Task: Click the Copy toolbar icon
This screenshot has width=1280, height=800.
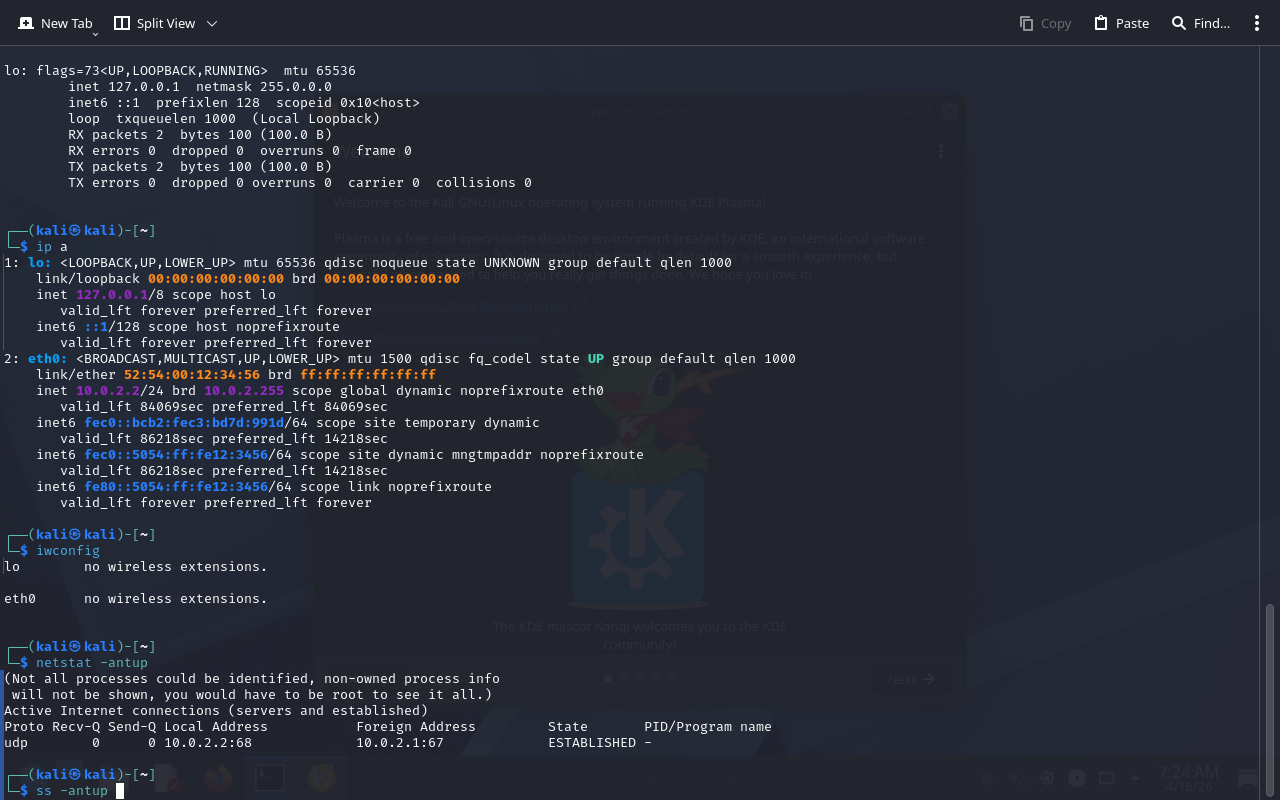Action: (x=1026, y=23)
